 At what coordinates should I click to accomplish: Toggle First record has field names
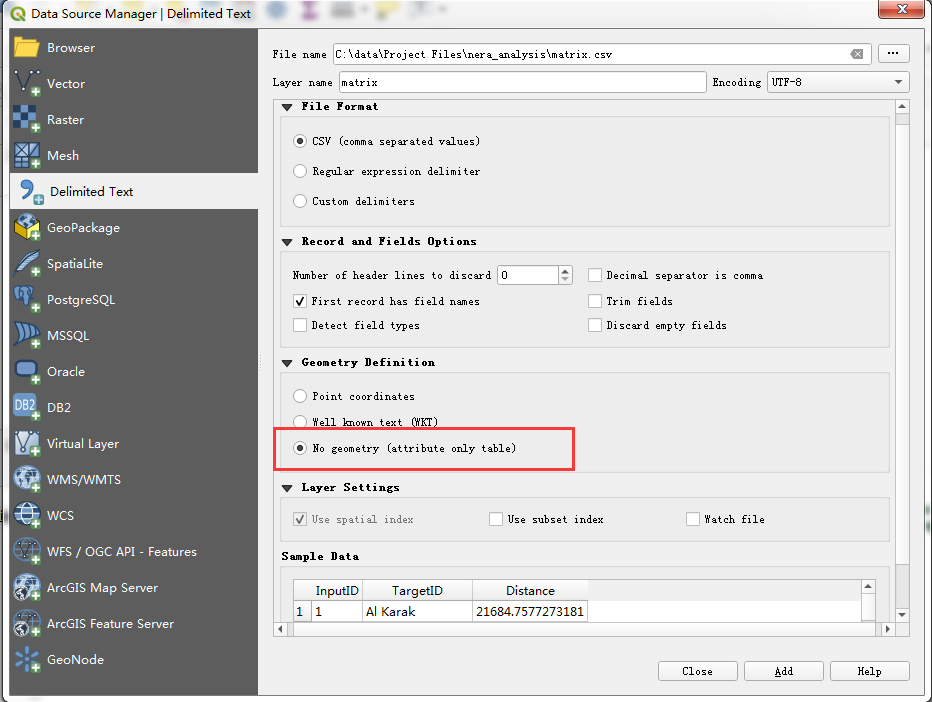[x=300, y=301]
